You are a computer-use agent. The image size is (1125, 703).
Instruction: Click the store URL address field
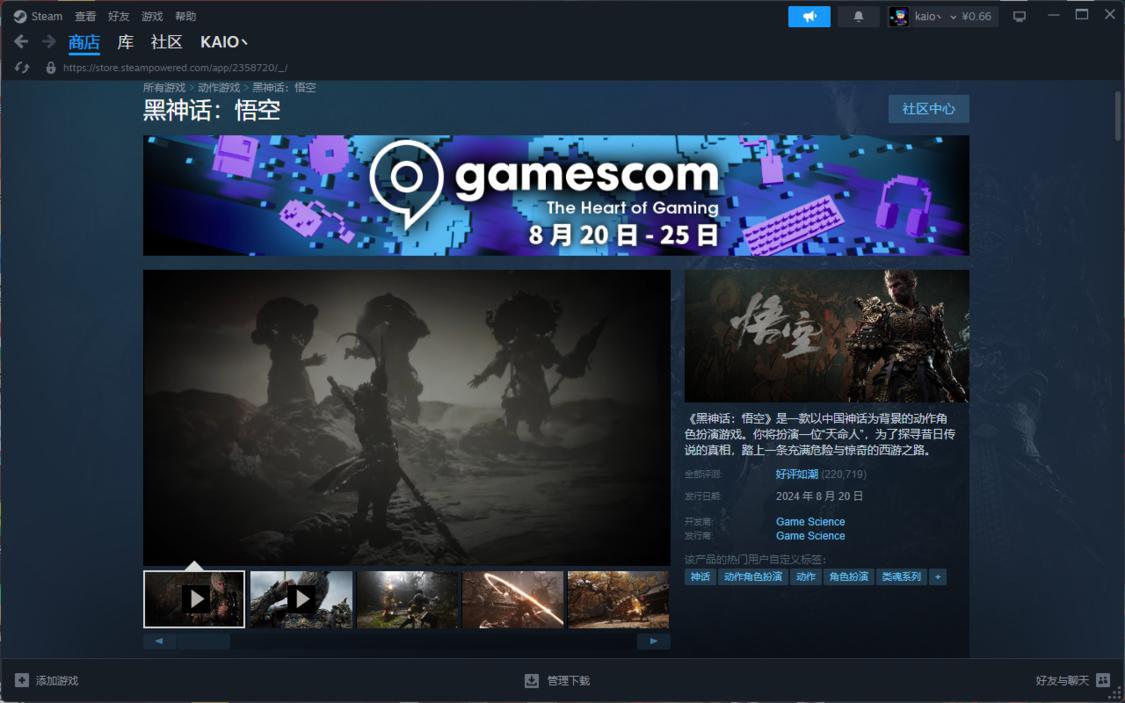click(x=175, y=67)
